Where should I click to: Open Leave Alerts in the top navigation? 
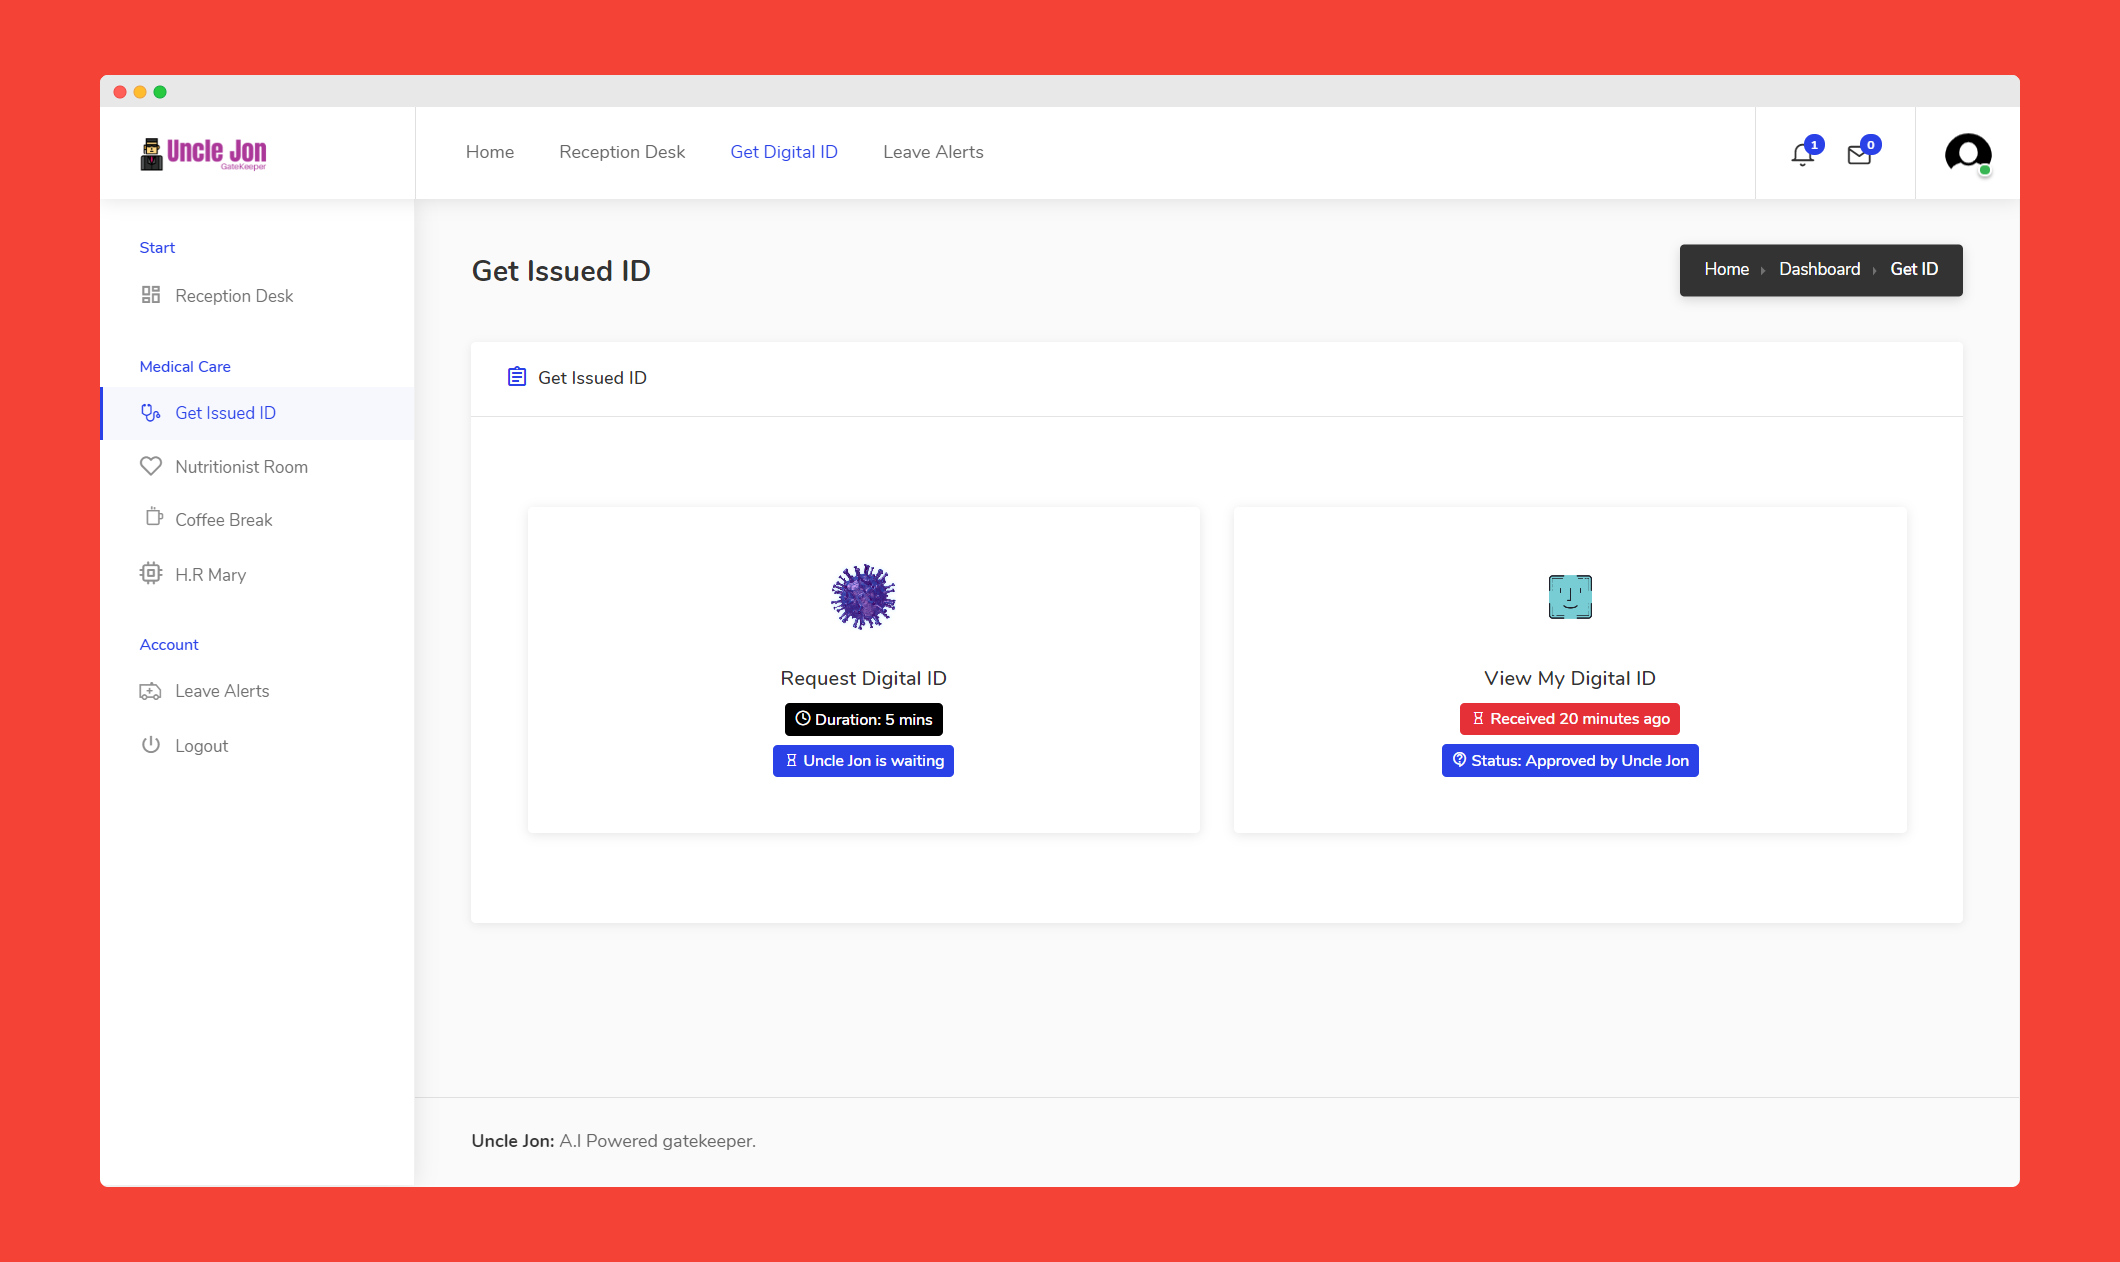coord(933,152)
